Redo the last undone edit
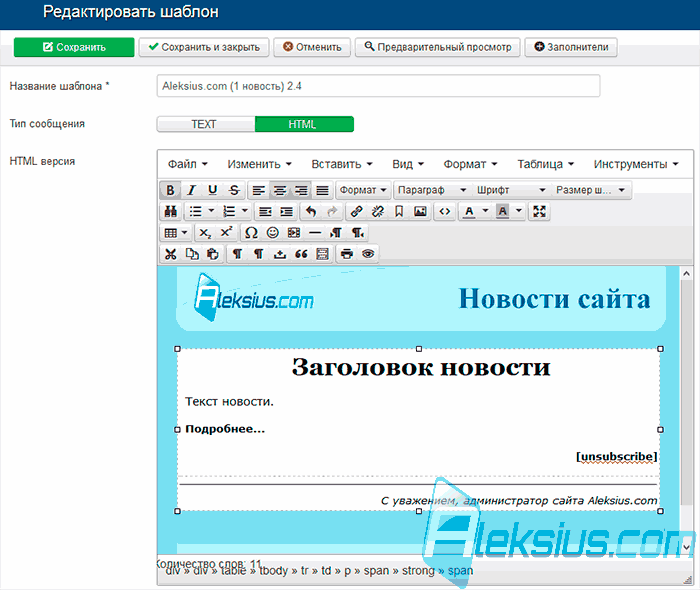The width and height of the screenshot is (700, 590). pos(332,212)
